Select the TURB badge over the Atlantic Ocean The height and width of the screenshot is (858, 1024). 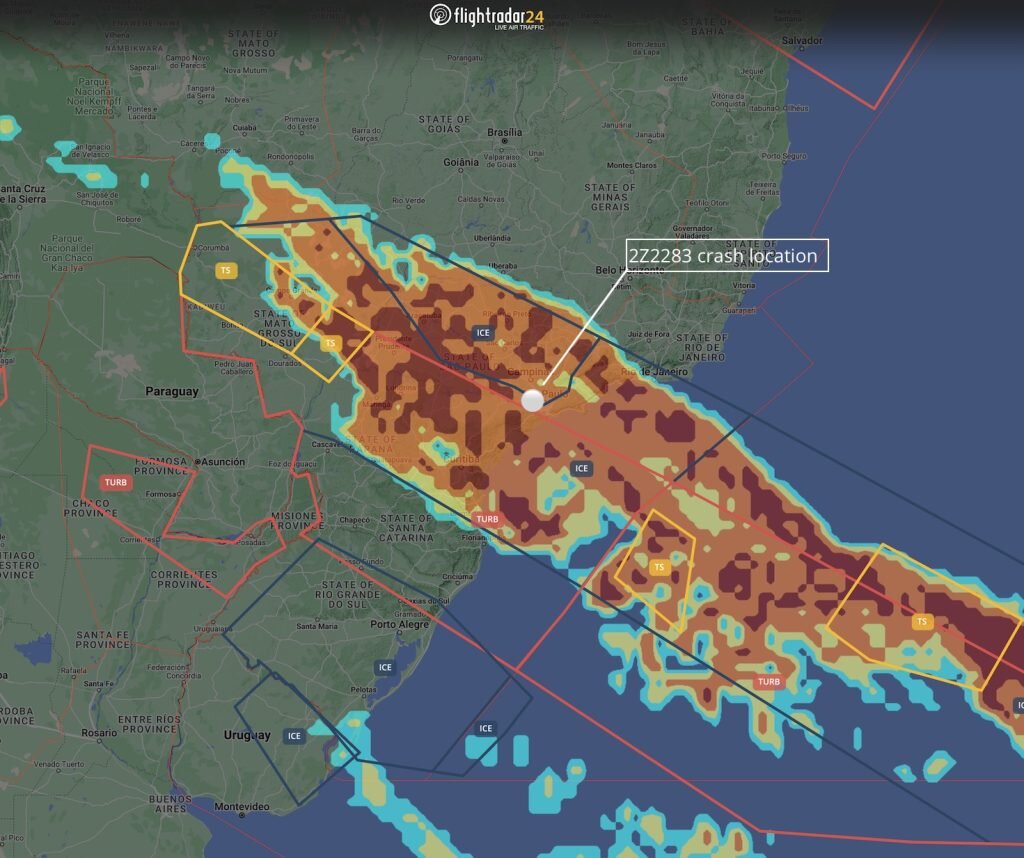pyautogui.click(x=768, y=682)
